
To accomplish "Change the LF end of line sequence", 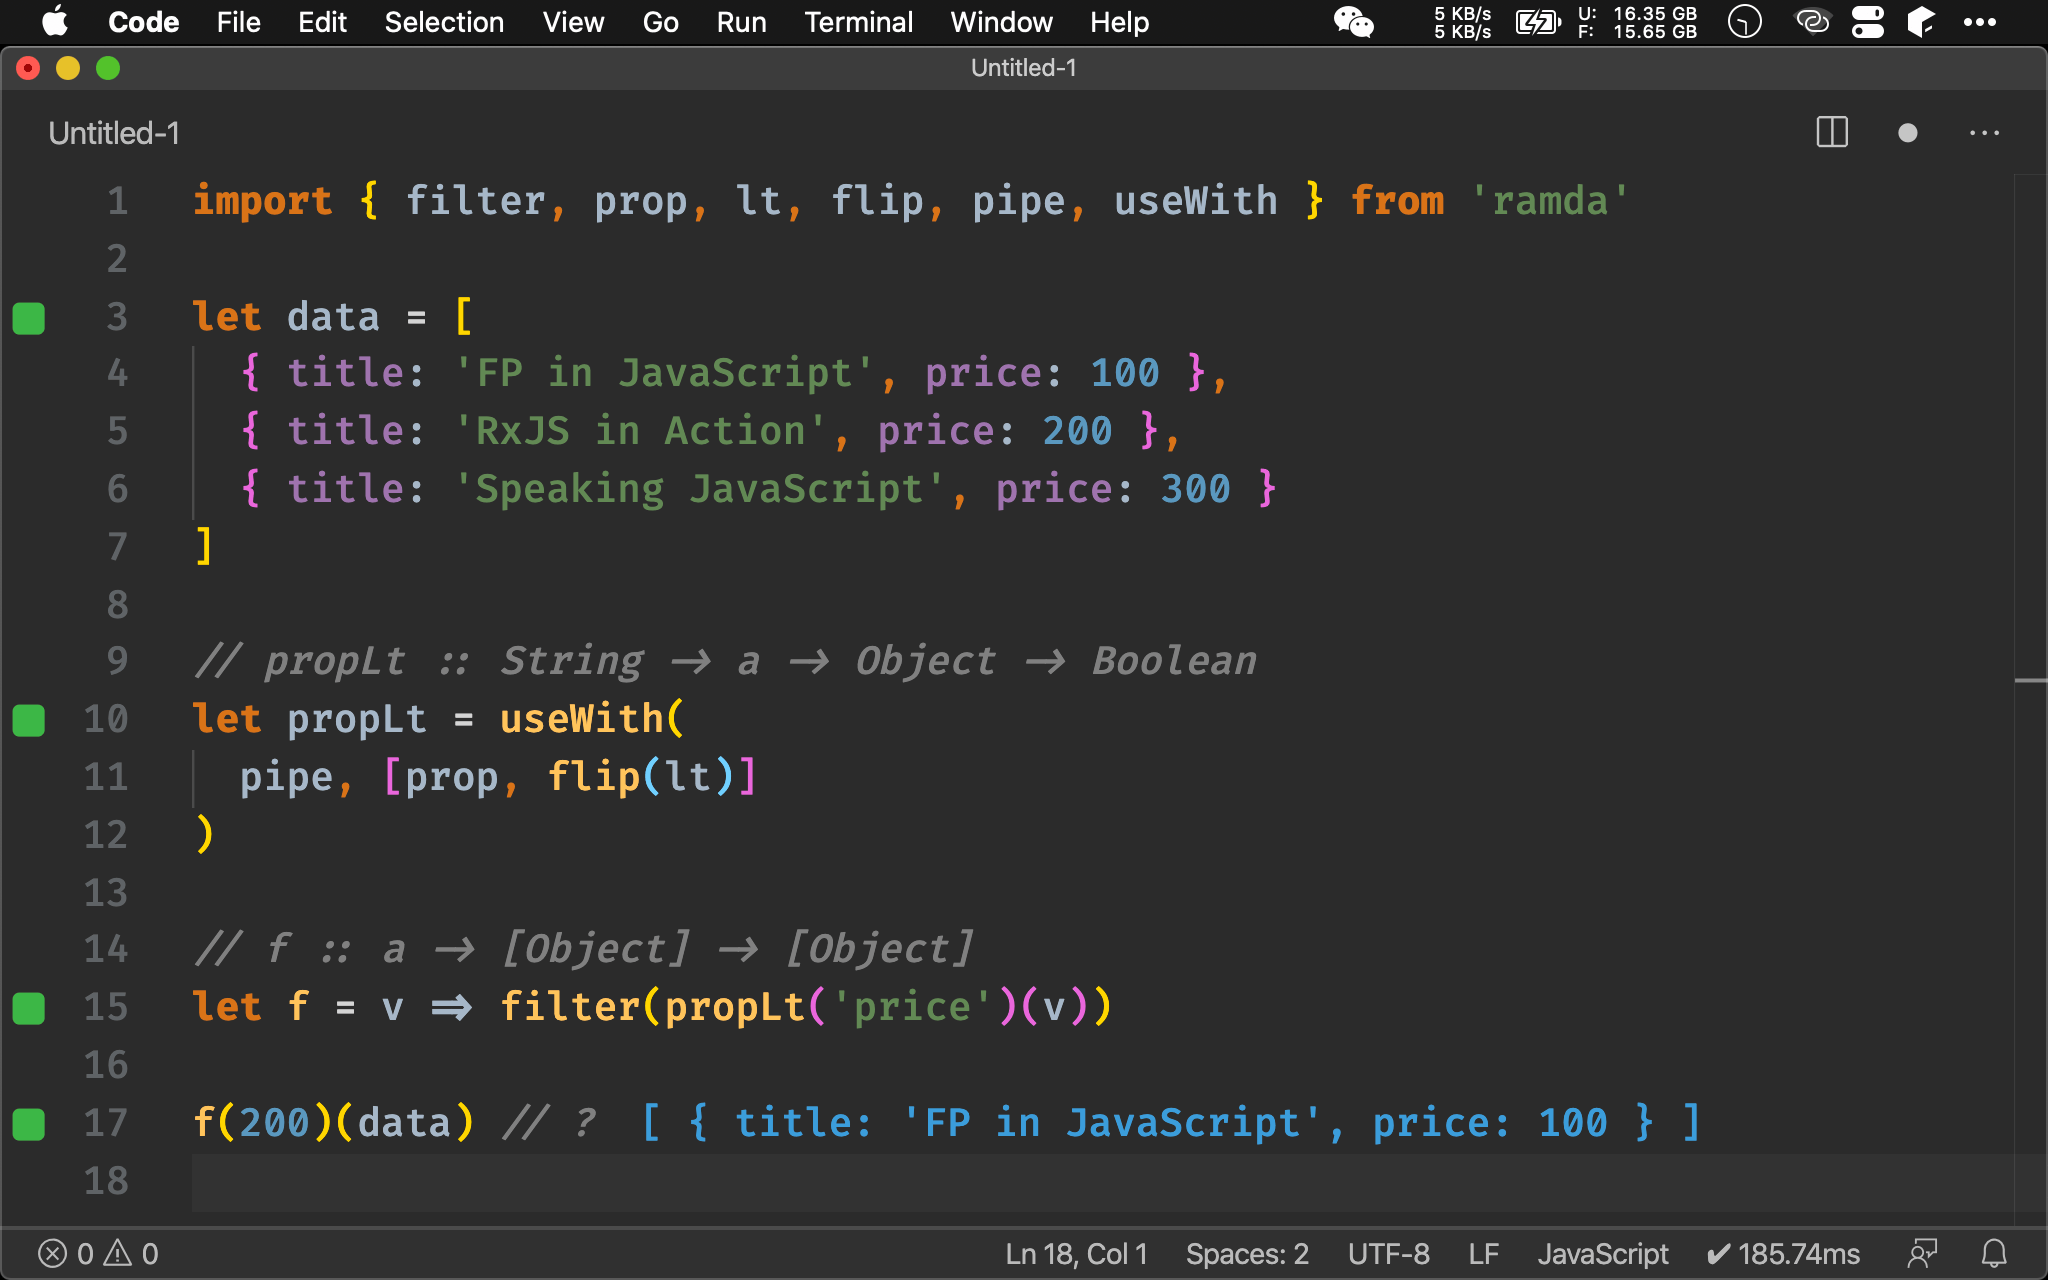I will (1484, 1254).
